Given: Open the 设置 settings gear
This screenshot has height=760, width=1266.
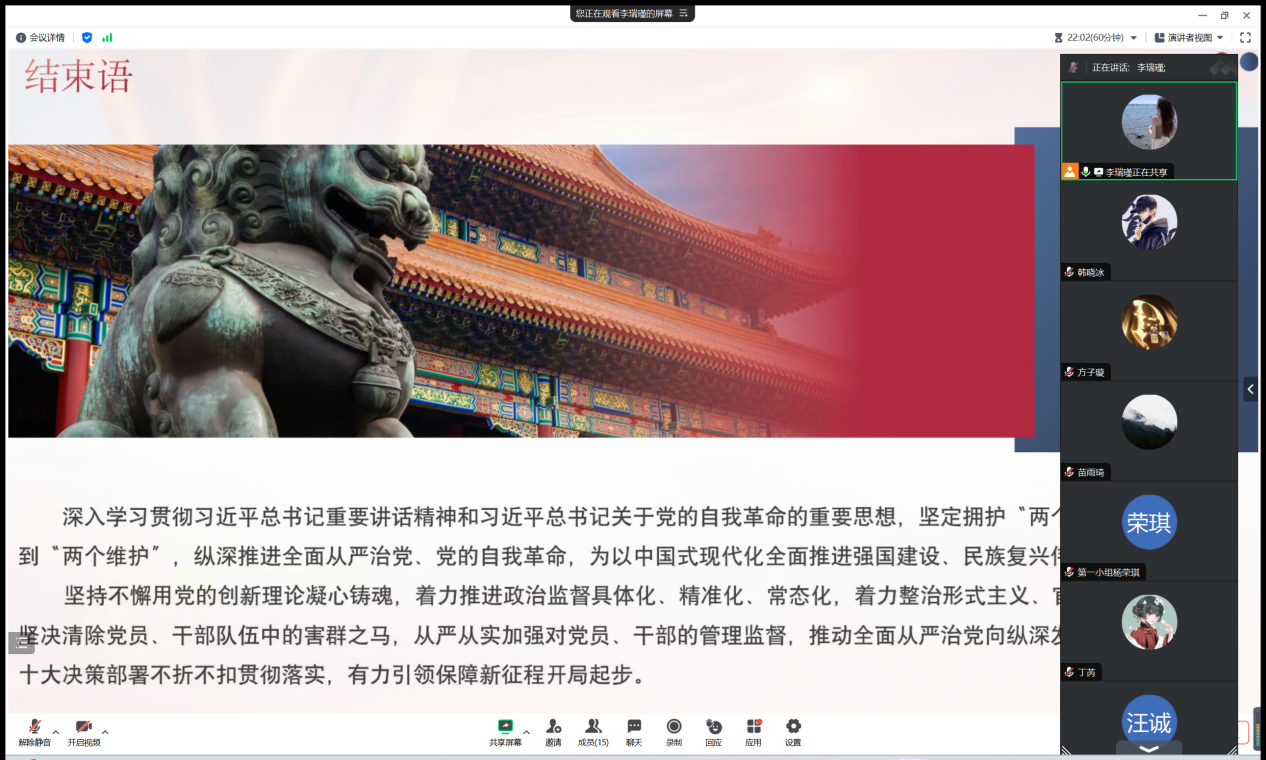Looking at the screenshot, I should point(793,731).
